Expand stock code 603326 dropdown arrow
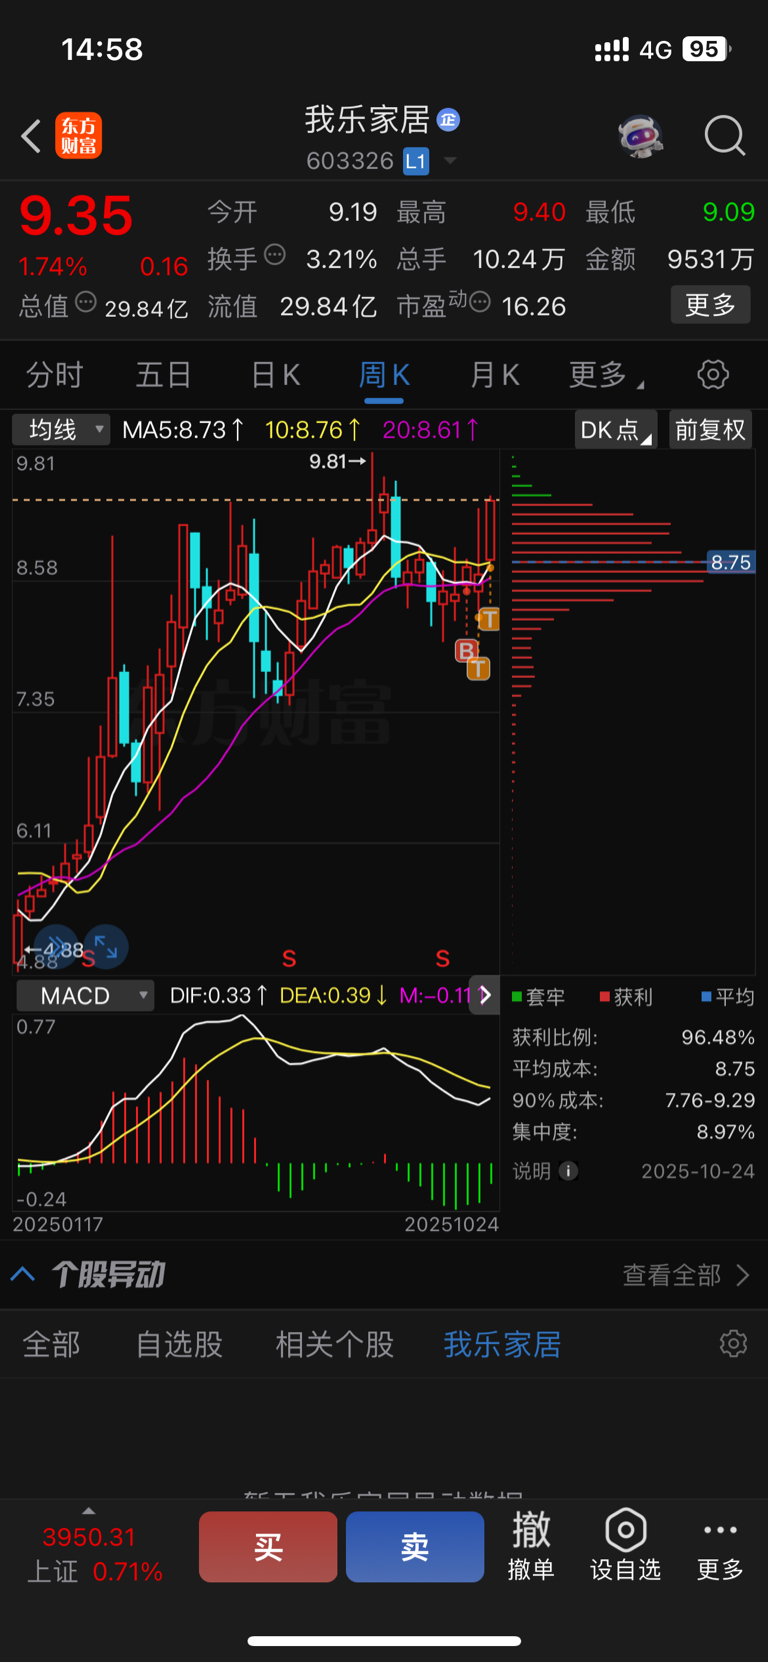This screenshot has width=768, height=1663. tap(450, 161)
